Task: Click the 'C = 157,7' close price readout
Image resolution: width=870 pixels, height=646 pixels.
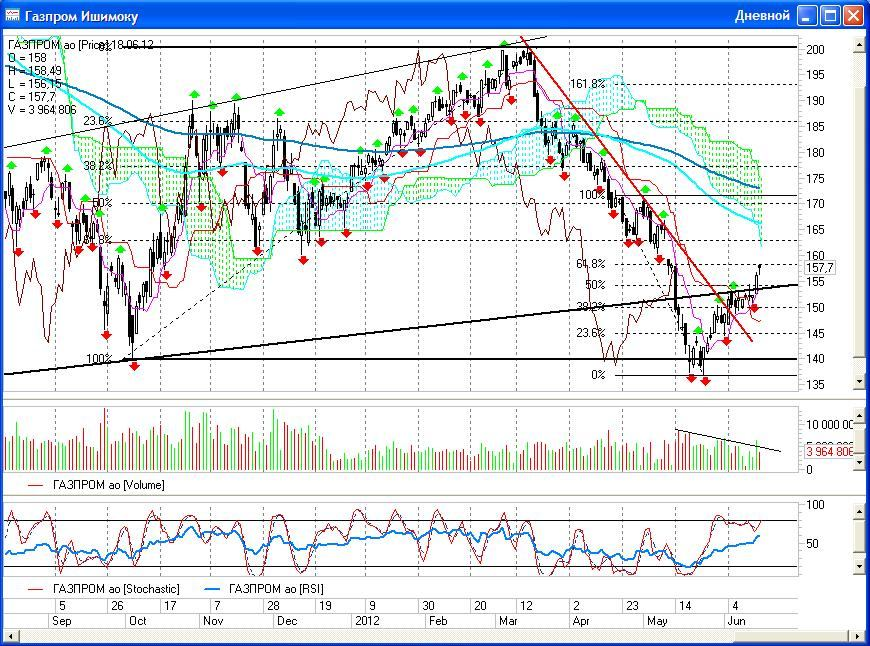Action: coord(32,97)
